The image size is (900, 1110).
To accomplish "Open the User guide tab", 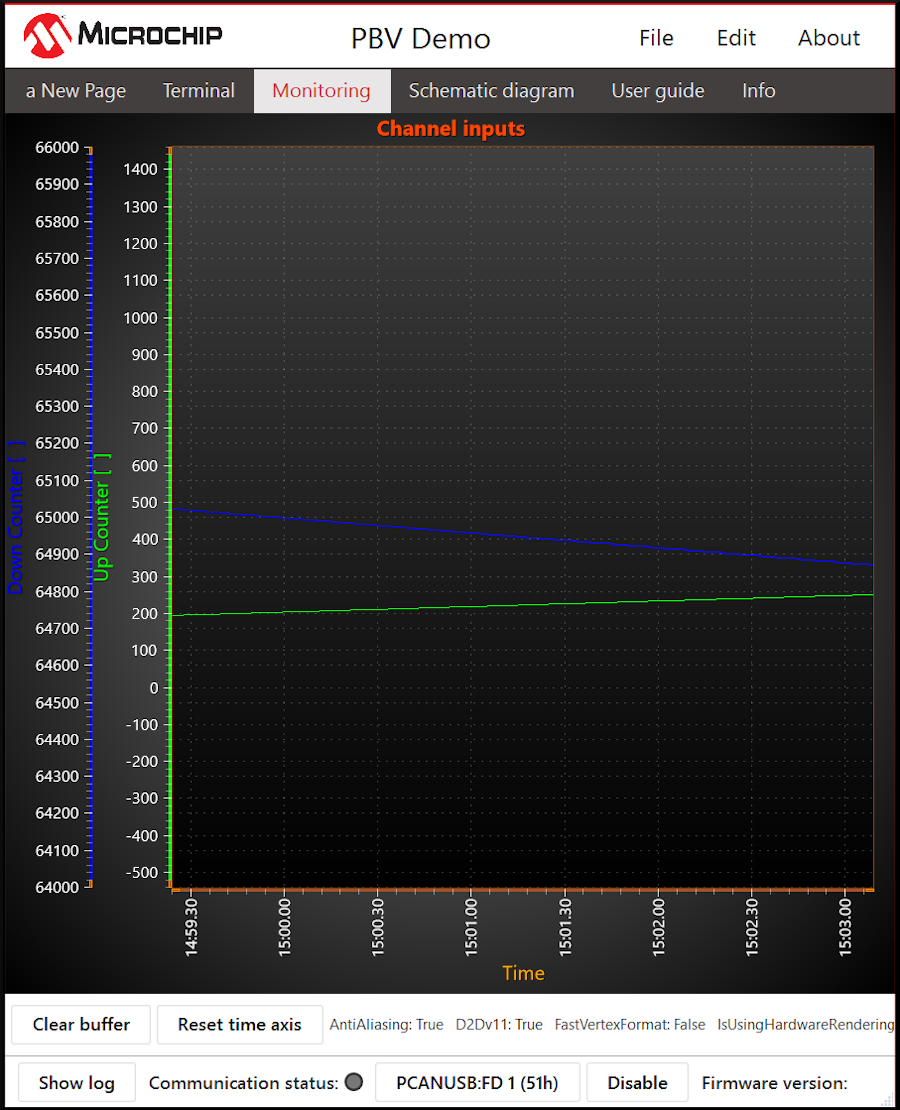I will click(x=658, y=91).
